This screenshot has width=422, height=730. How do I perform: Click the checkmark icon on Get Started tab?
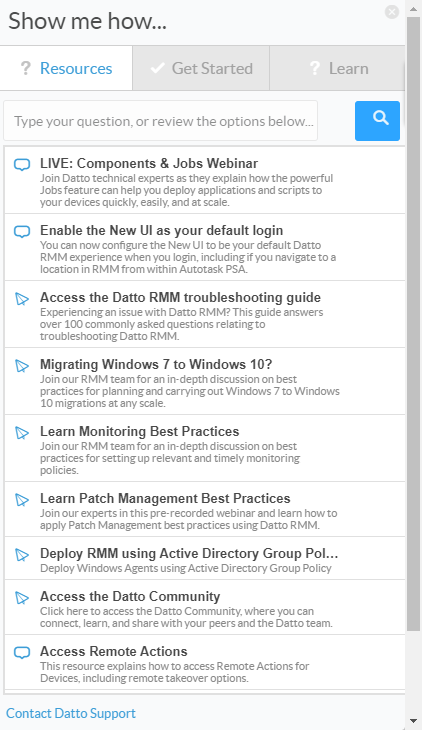tap(157, 68)
